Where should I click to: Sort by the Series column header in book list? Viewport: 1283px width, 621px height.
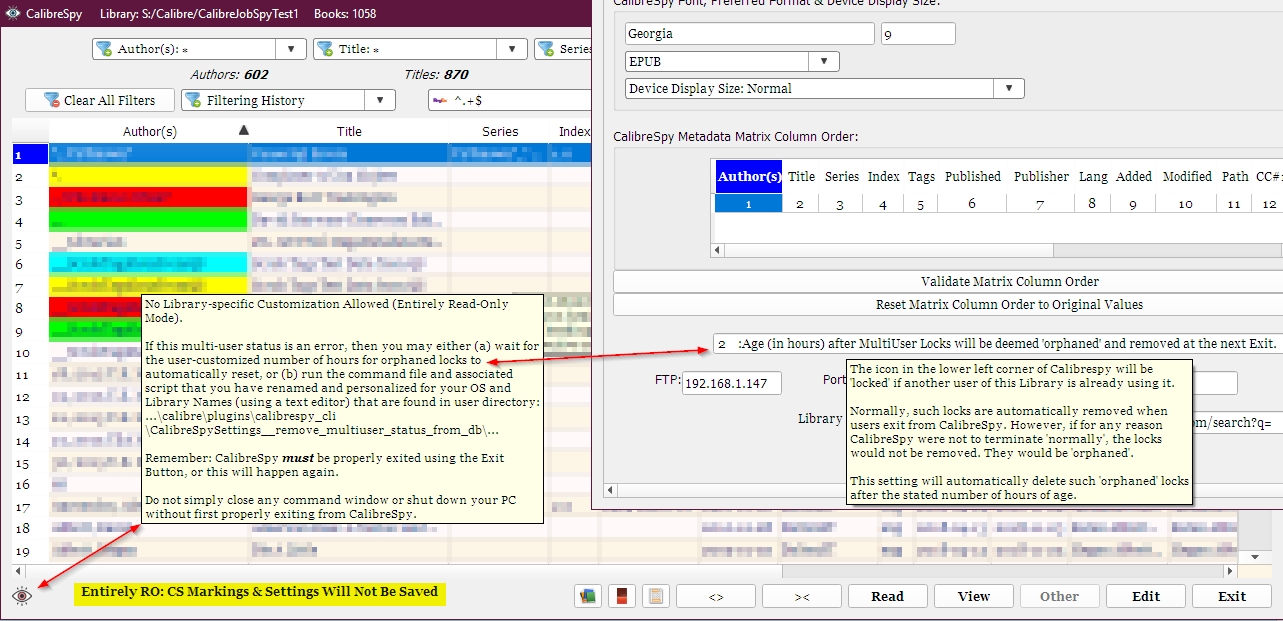[500, 131]
